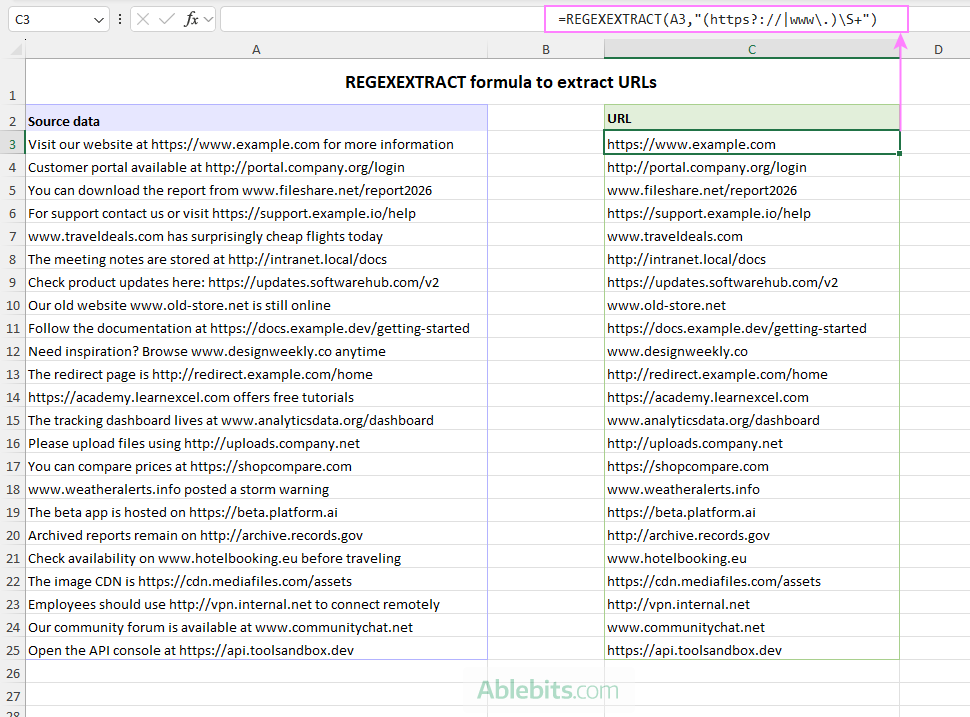This screenshot has height=717, width=970.
Task: Select URL result 'www.traveldeals.com'
Action: pyautogui.click(x=752, y=236)
